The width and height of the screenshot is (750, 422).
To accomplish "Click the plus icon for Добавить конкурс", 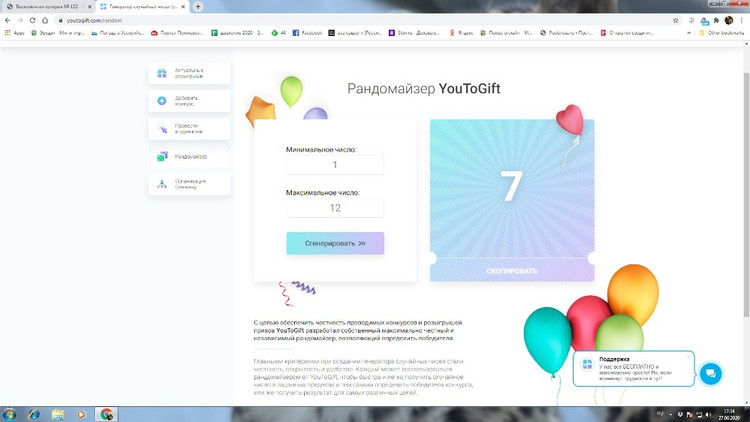I will pyautogui.click(x=162, y=101).
